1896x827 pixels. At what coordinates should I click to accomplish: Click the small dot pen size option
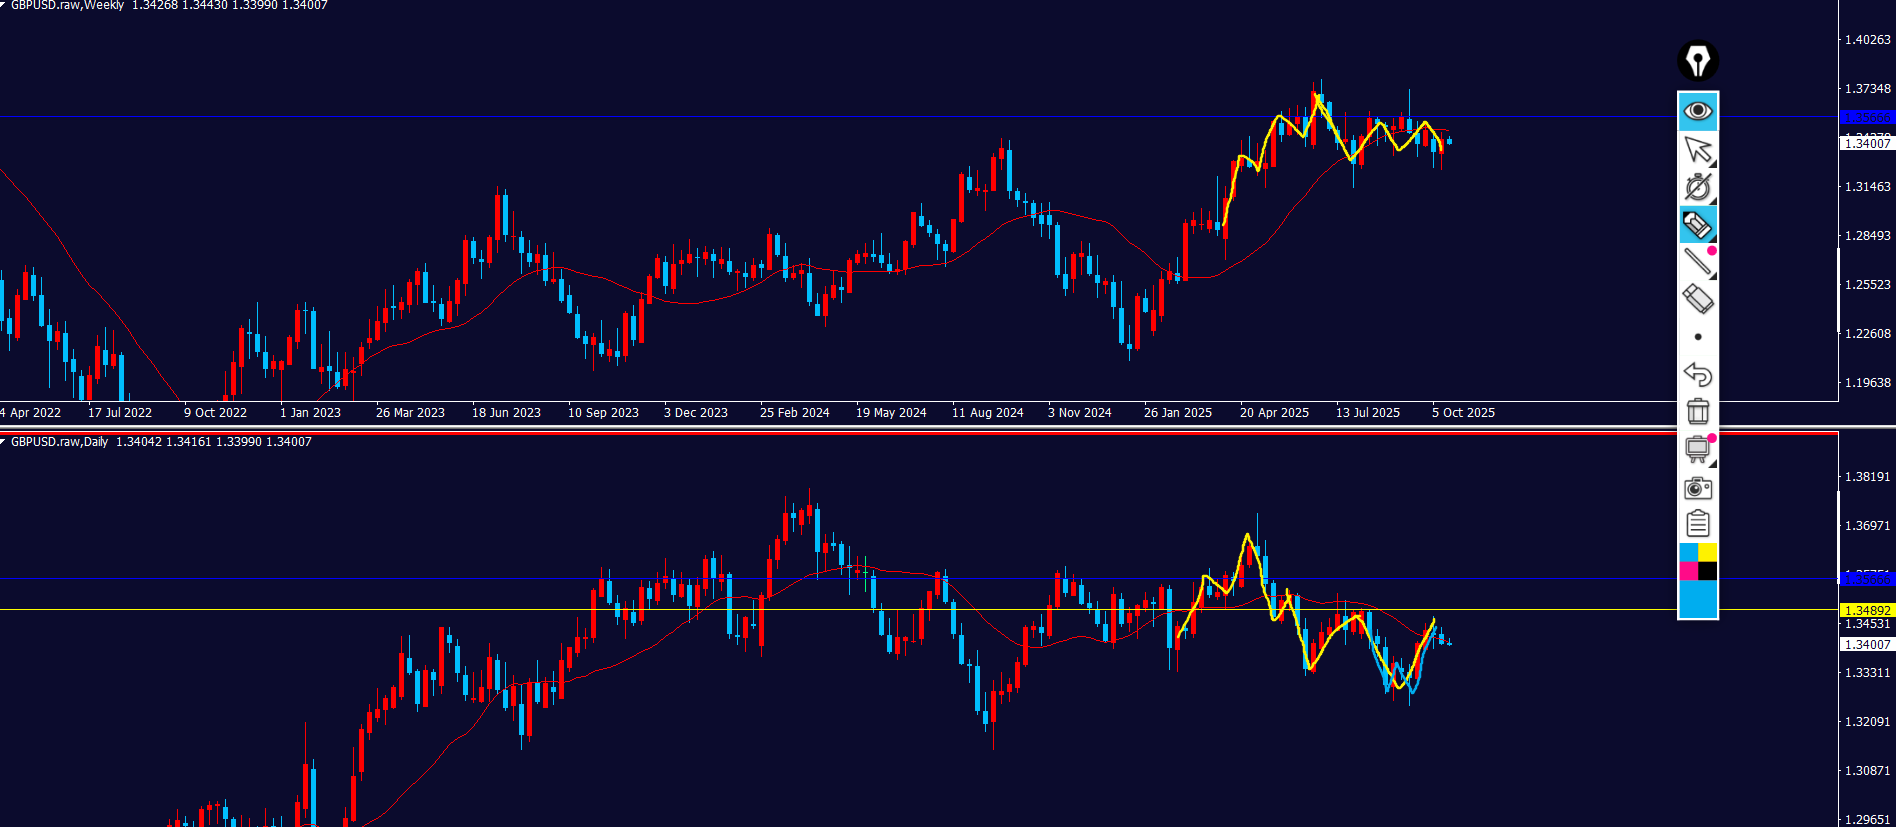click(1698, 337)
